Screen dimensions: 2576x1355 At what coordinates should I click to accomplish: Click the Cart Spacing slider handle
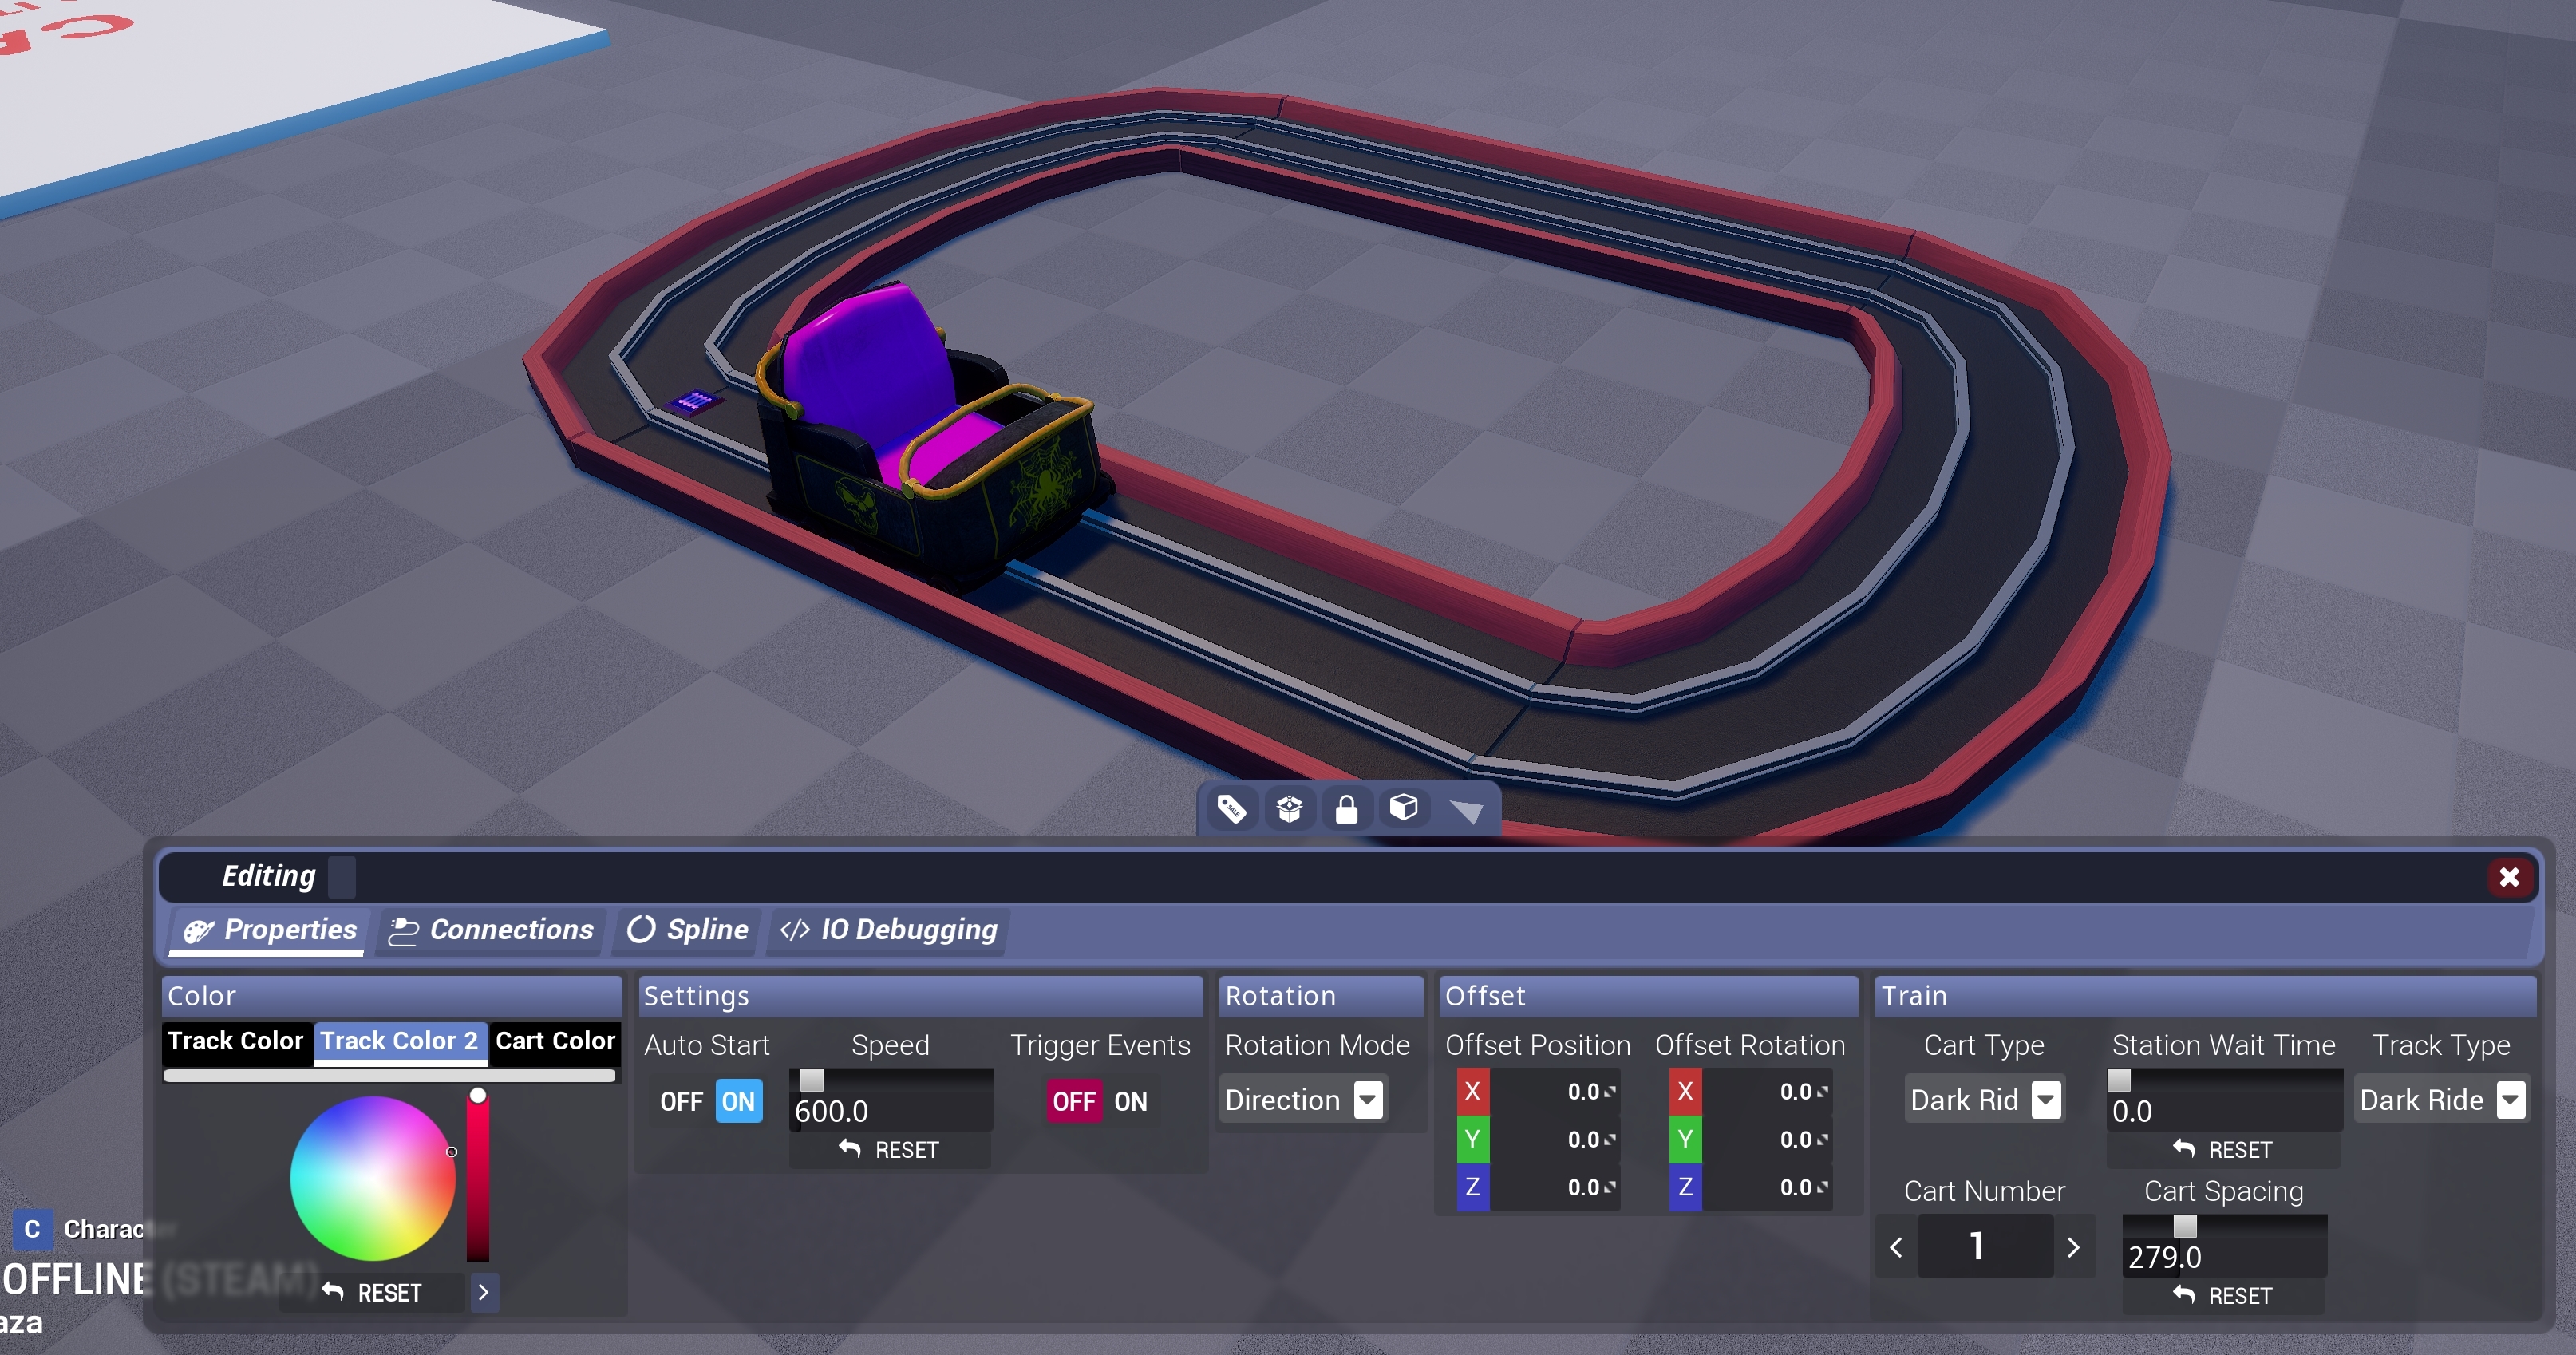pyautogui.click(x=2185, y=1226)
